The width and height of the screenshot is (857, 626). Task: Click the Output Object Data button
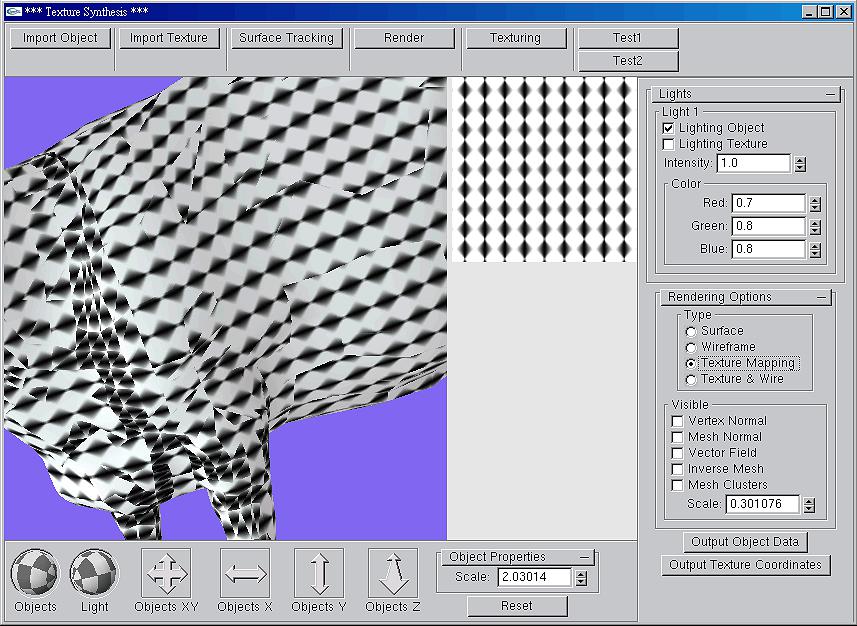coord(746,542)
